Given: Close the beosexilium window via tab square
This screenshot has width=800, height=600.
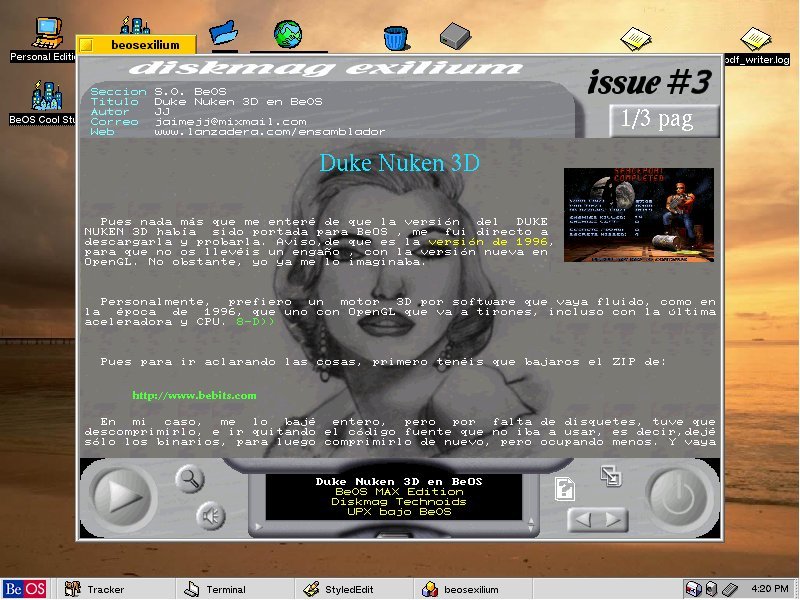Looking at the screenshot, I should tap(86, 45).
